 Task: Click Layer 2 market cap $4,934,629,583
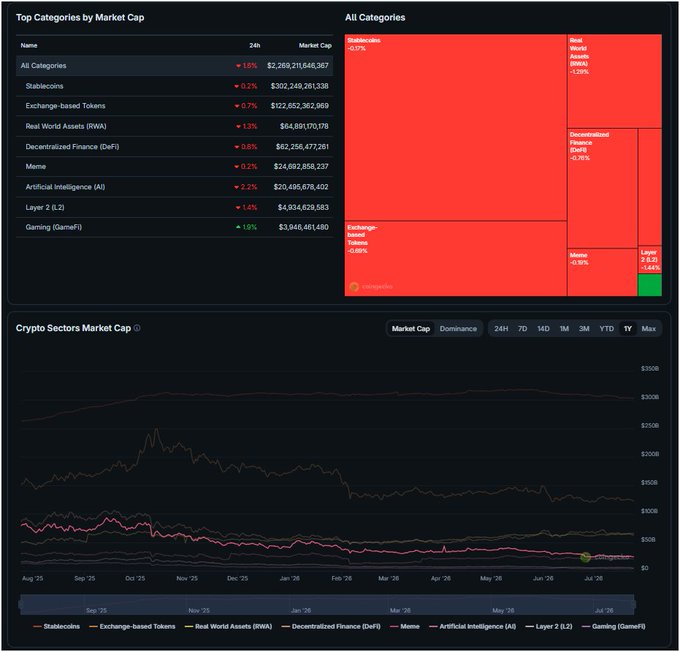tap(303, 207)
